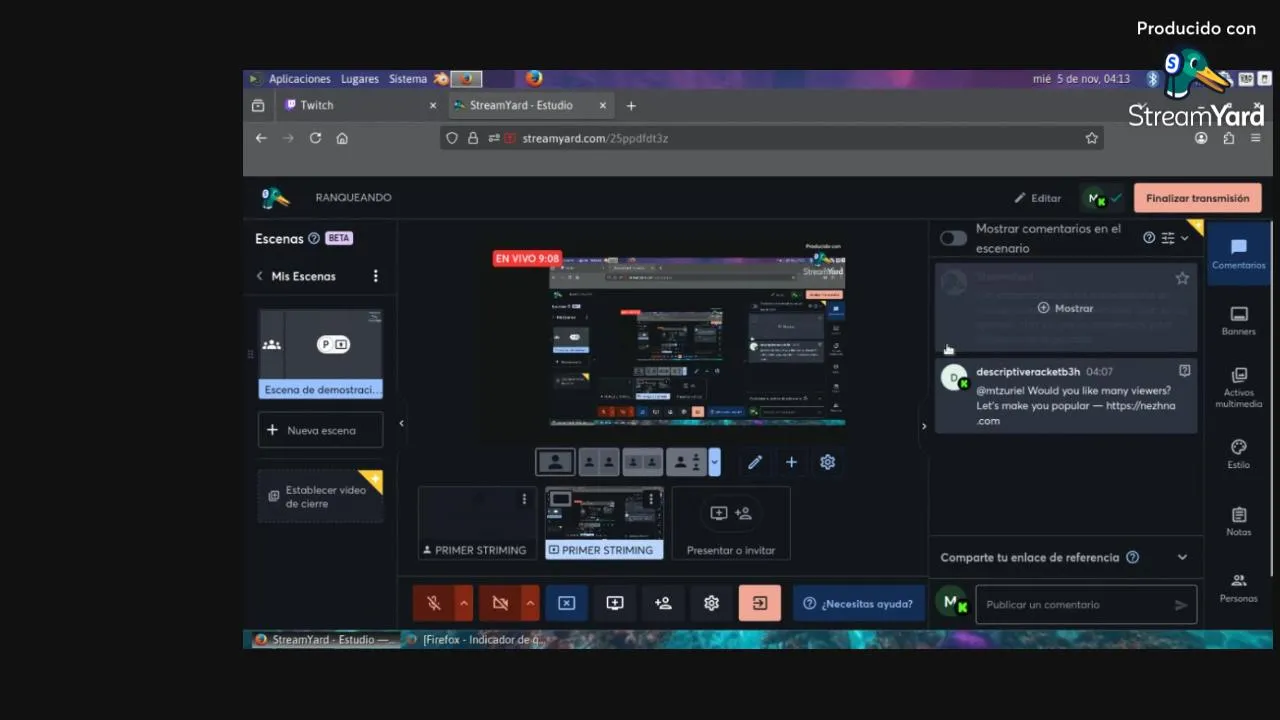1280x720 pixels.
Task: Click the comment action icon on descriptiveracketb3h message
Action: [x=1184, y=371]
